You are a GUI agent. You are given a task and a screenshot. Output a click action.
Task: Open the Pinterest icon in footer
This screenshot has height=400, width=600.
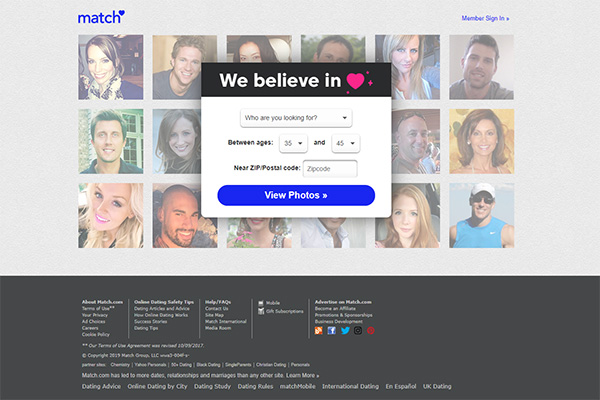click(371, 330)
